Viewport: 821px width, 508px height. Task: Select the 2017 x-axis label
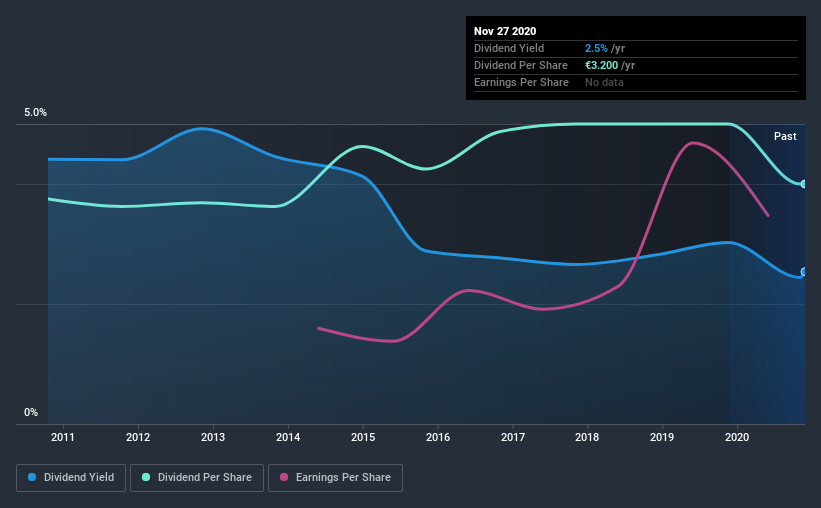tap(513, 437)
